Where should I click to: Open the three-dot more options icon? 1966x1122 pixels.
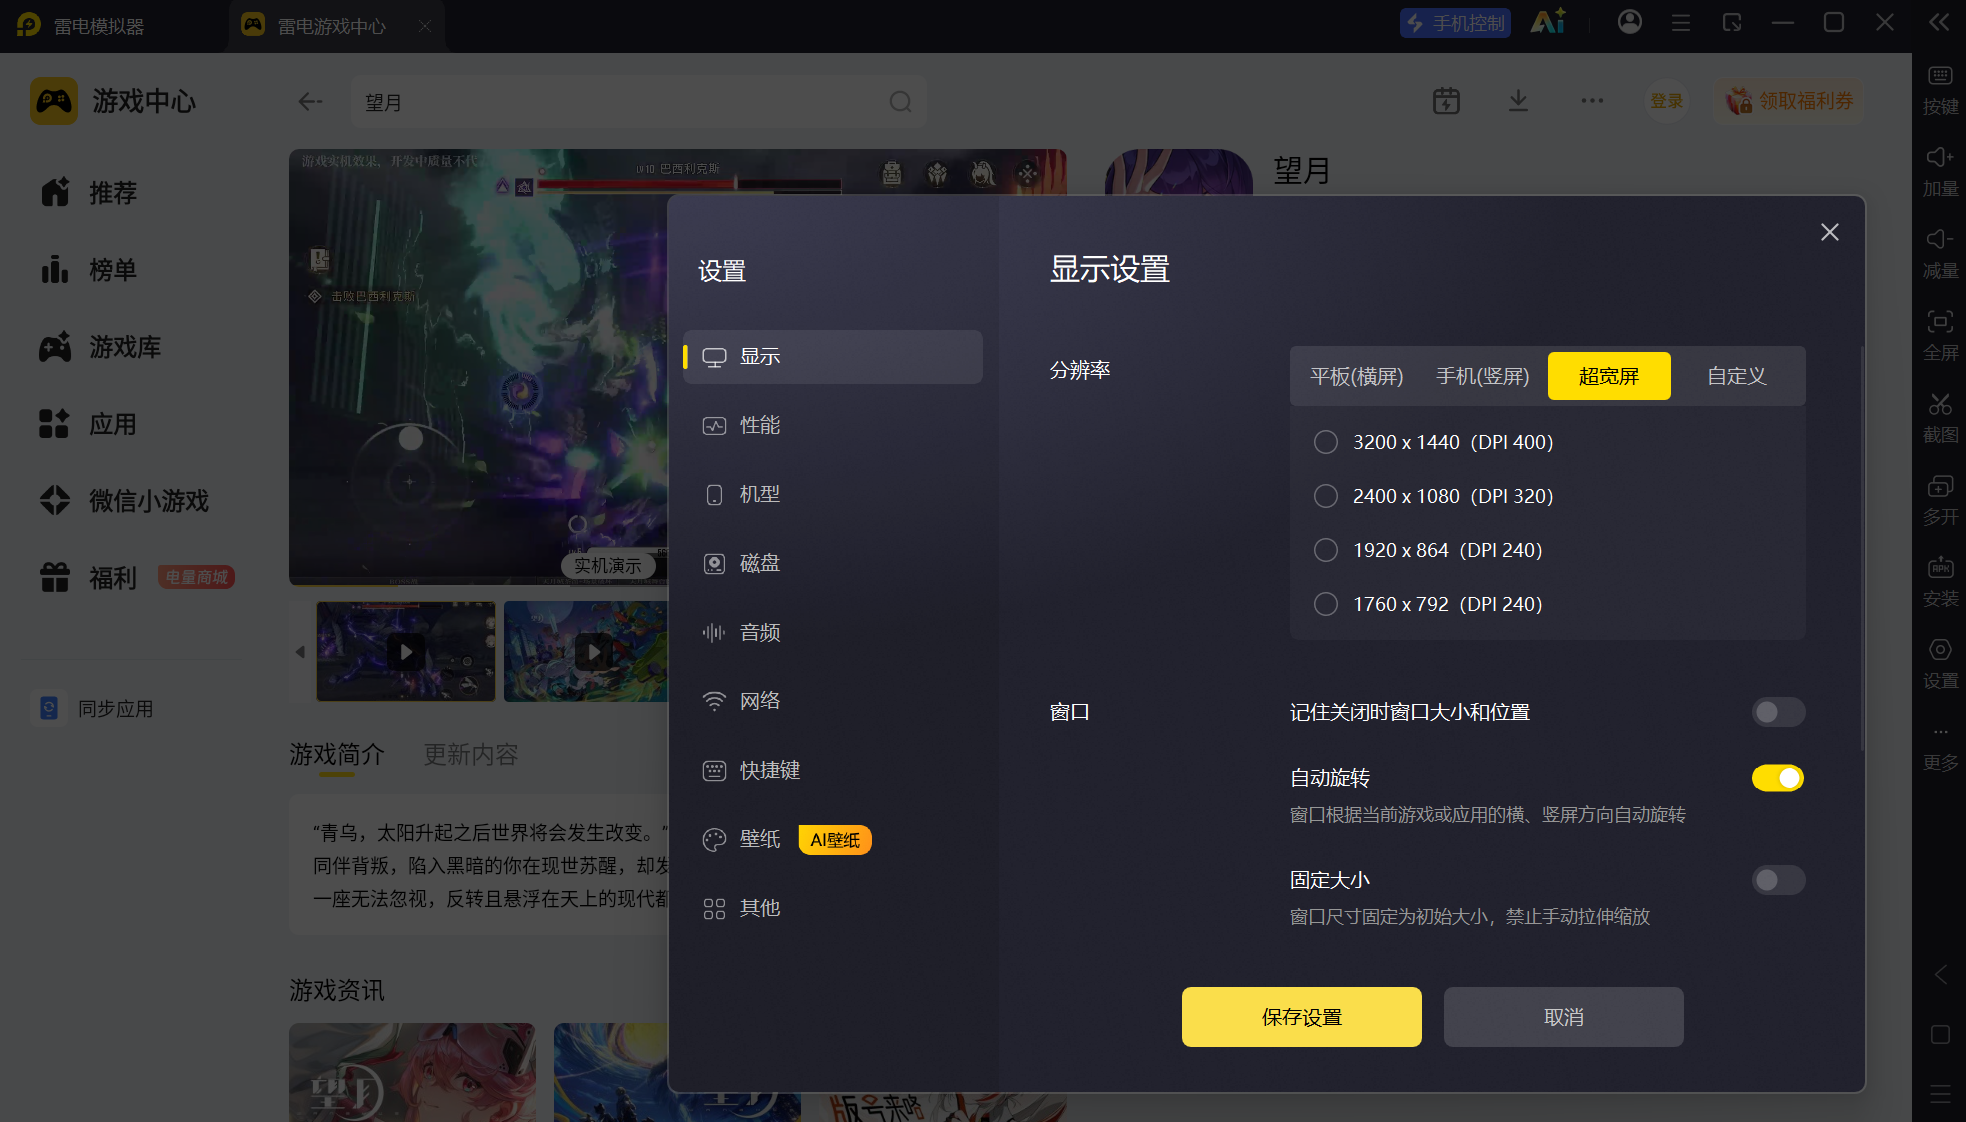1592,101
